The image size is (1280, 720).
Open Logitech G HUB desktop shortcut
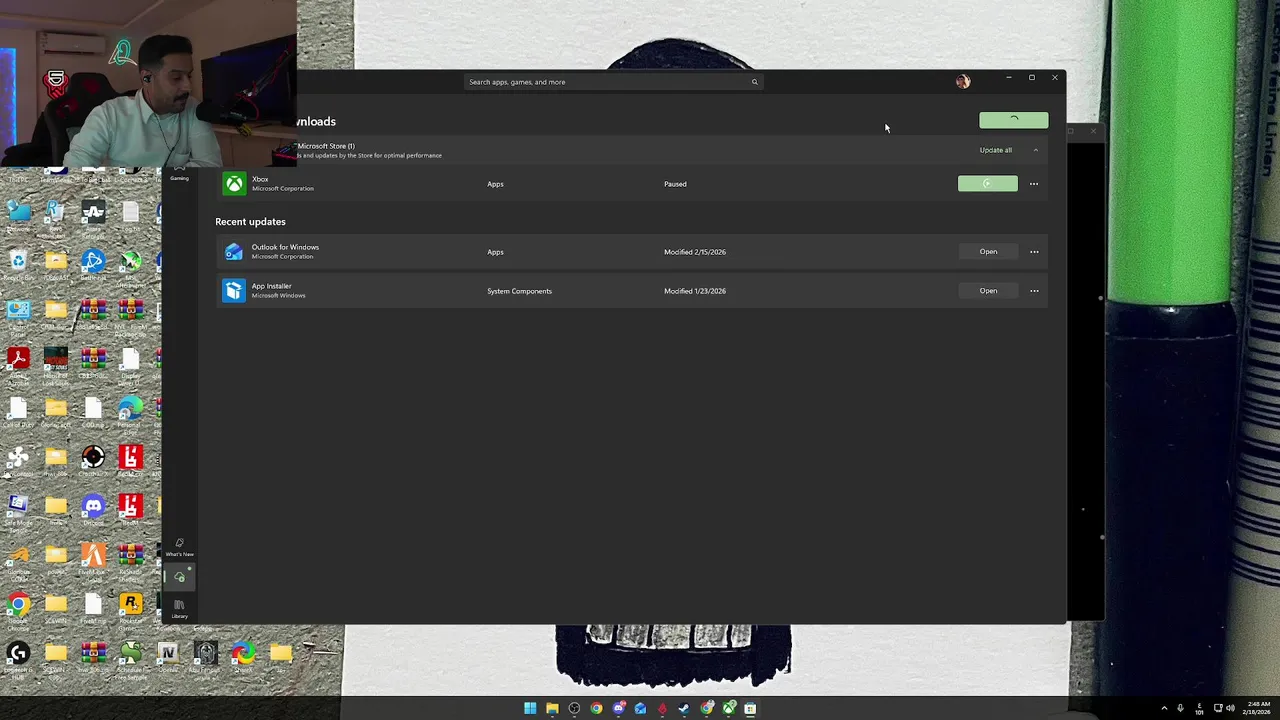(x=19, y=657)
